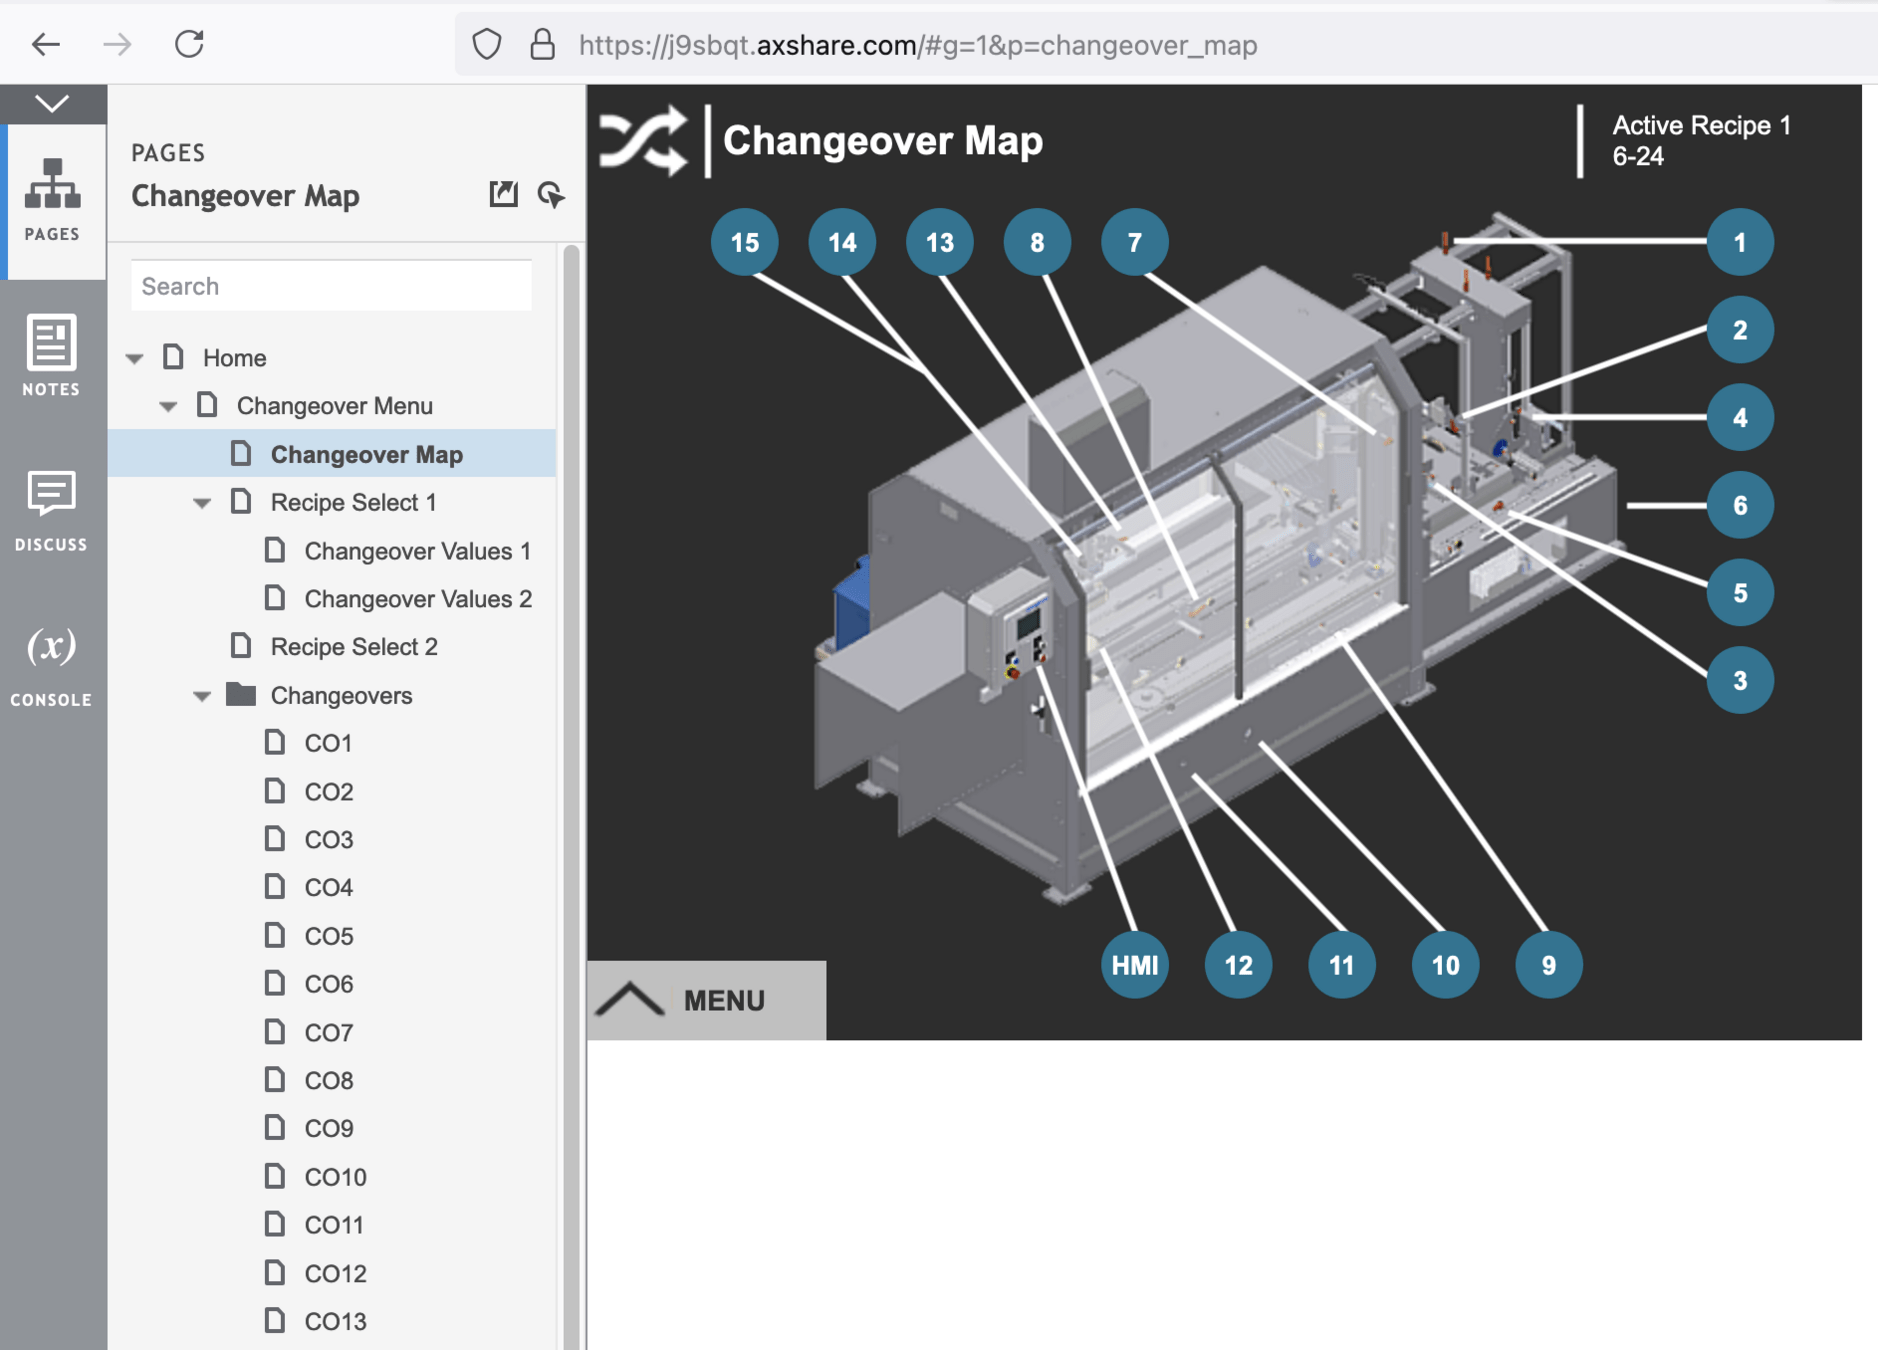Open the CO5 page
1878x1350 pixels.
[x=328, y=936]
